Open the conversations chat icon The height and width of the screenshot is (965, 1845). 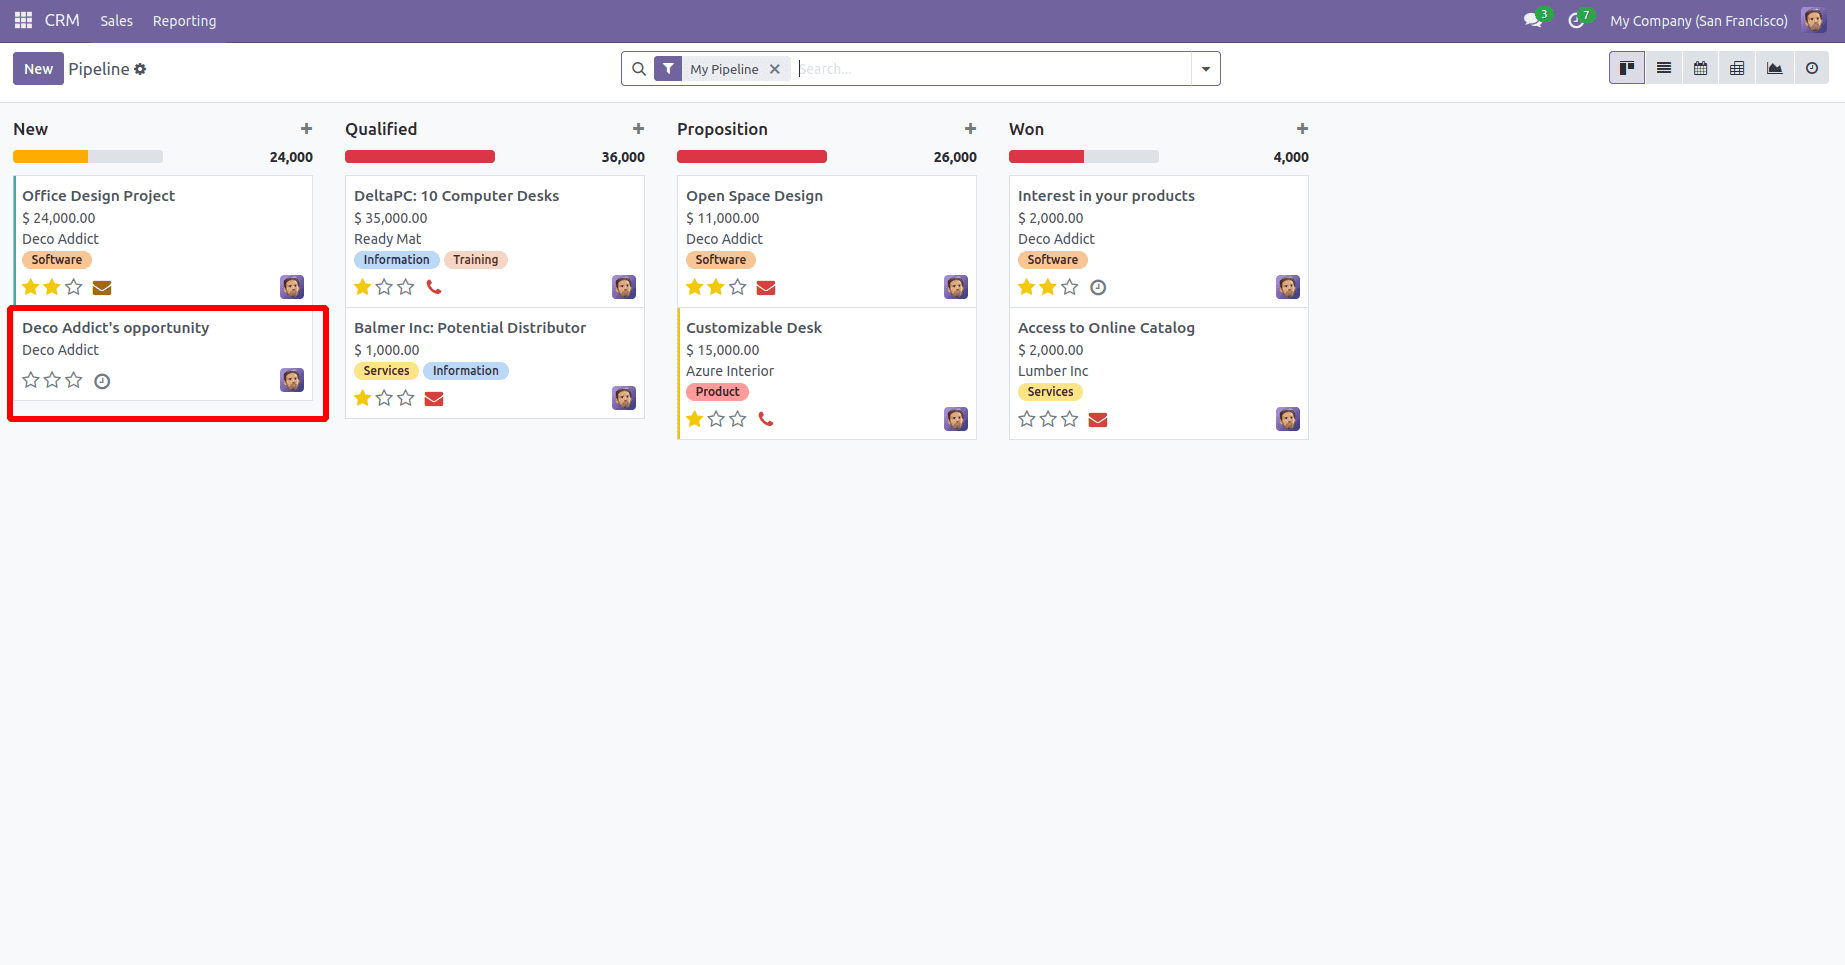tap(1533, 20)
